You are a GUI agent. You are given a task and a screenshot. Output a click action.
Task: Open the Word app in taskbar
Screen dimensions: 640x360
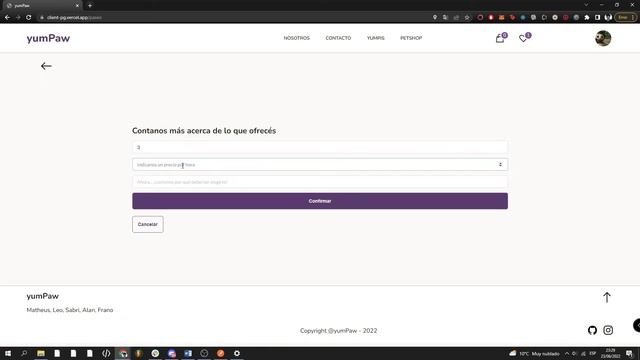tap(188, 353)
